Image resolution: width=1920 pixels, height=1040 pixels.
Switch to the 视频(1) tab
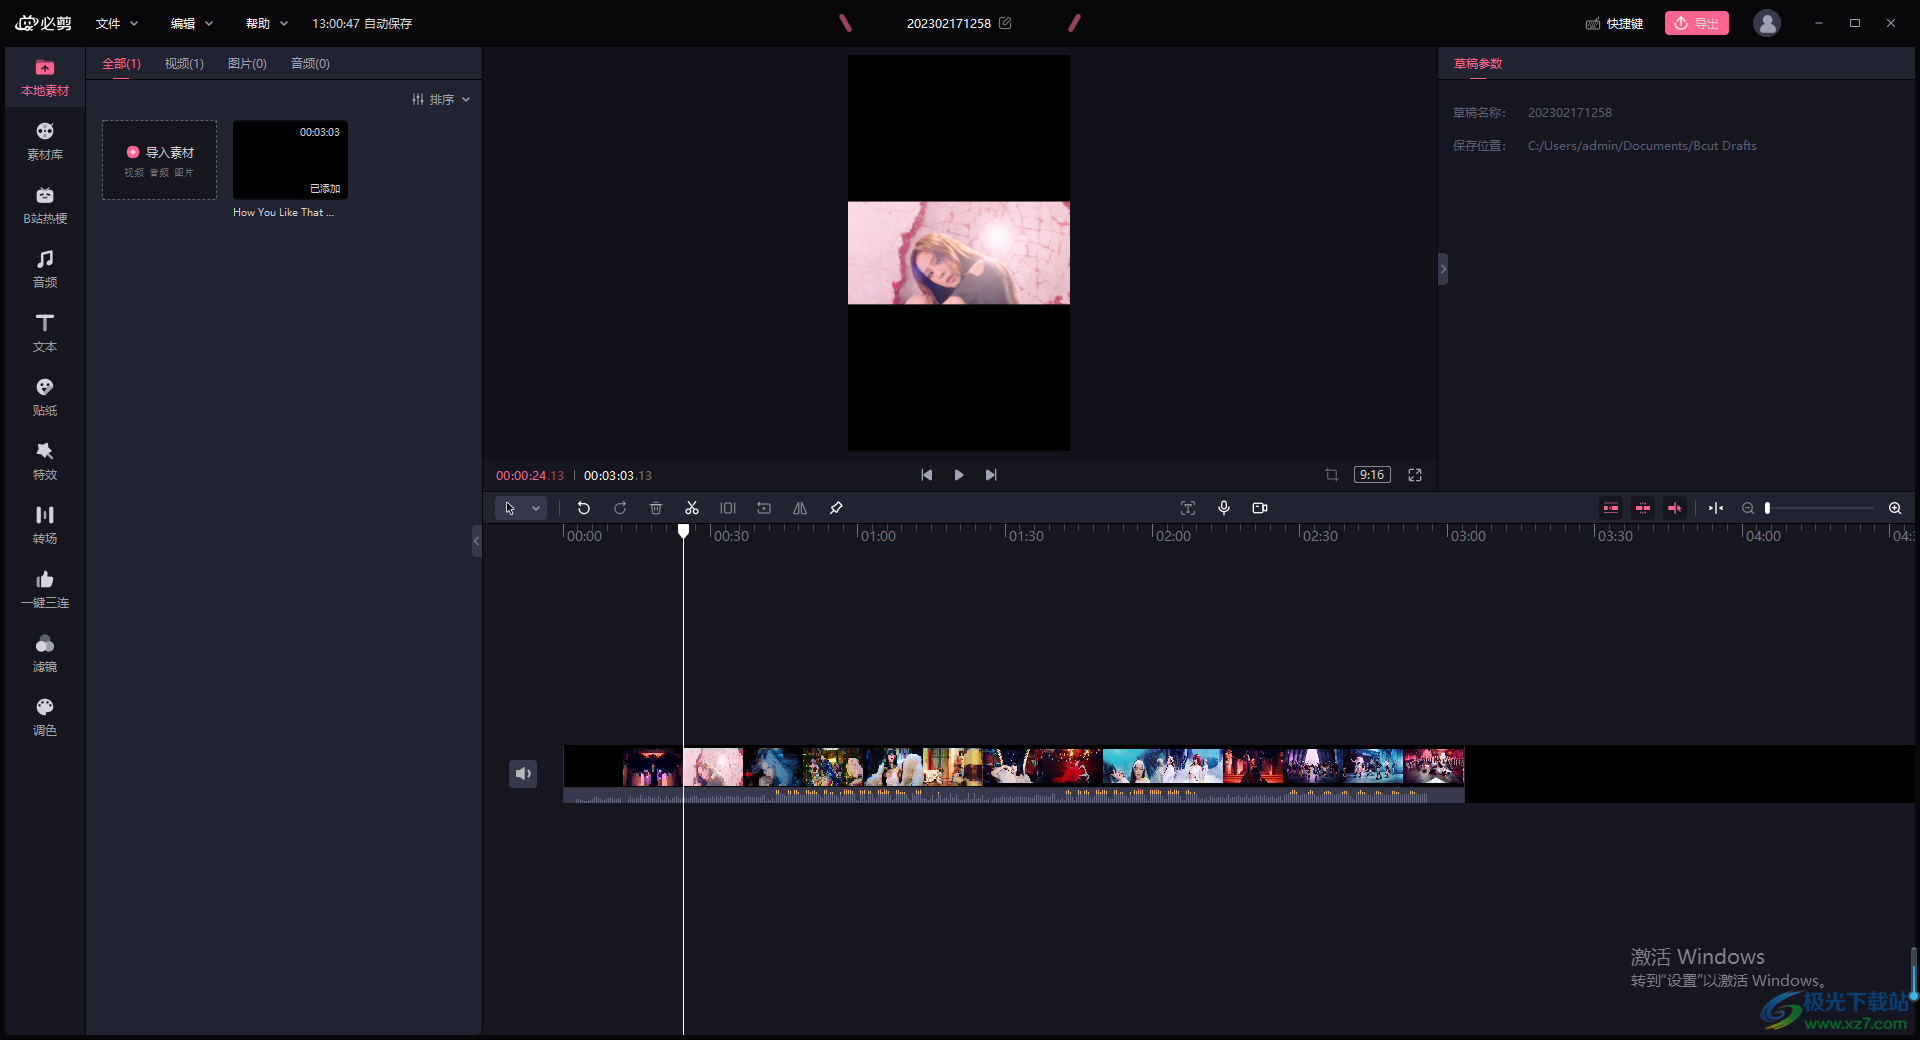184,63
